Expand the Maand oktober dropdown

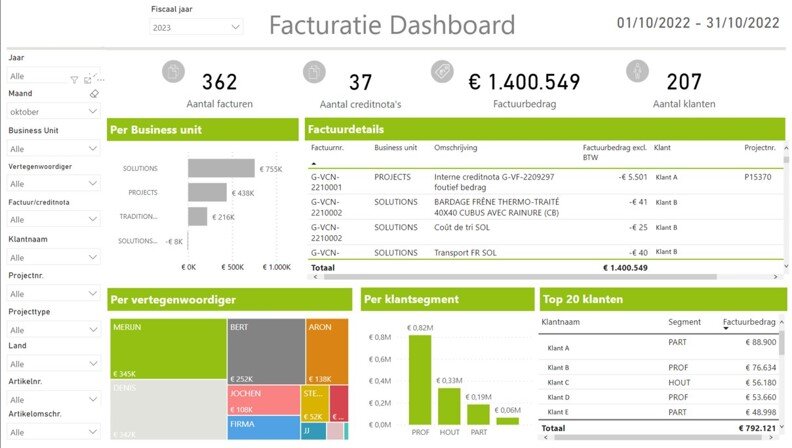pyautogui.click(x=54, y=112)
